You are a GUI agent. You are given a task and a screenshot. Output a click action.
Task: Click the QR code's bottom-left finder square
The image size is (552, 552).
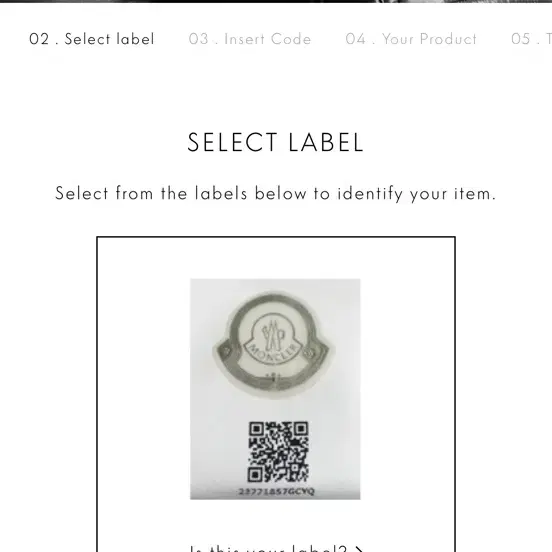[256, 475]
